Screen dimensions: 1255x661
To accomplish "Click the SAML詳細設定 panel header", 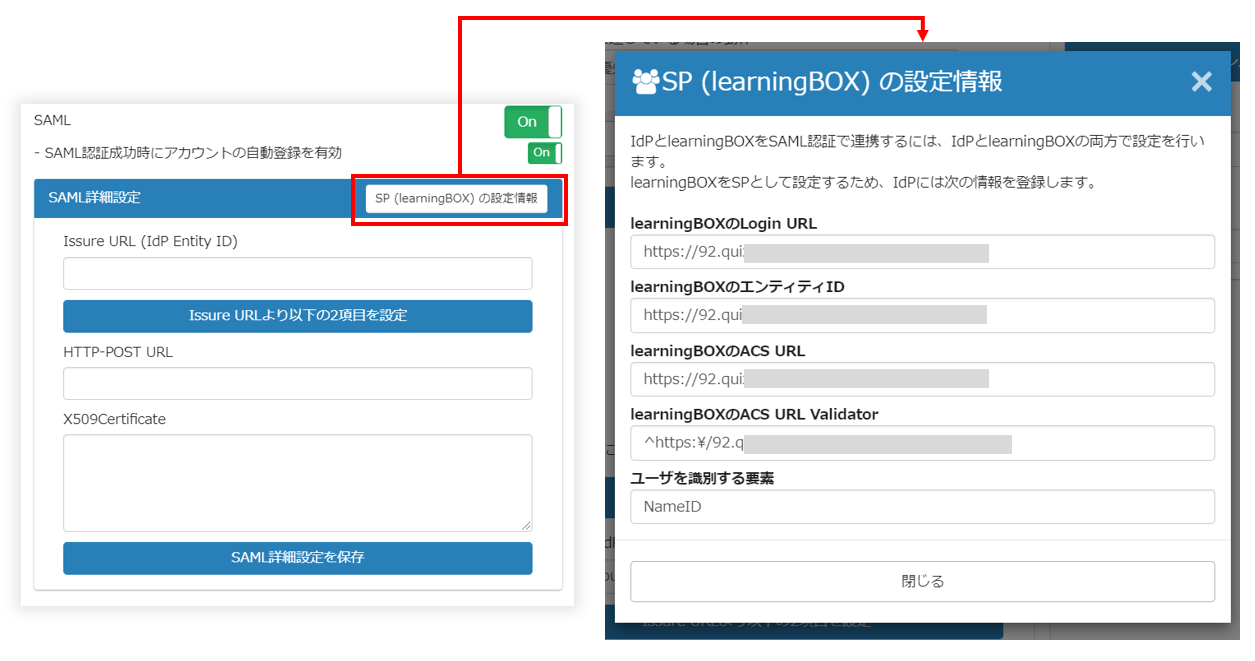I will pos(190,198).
